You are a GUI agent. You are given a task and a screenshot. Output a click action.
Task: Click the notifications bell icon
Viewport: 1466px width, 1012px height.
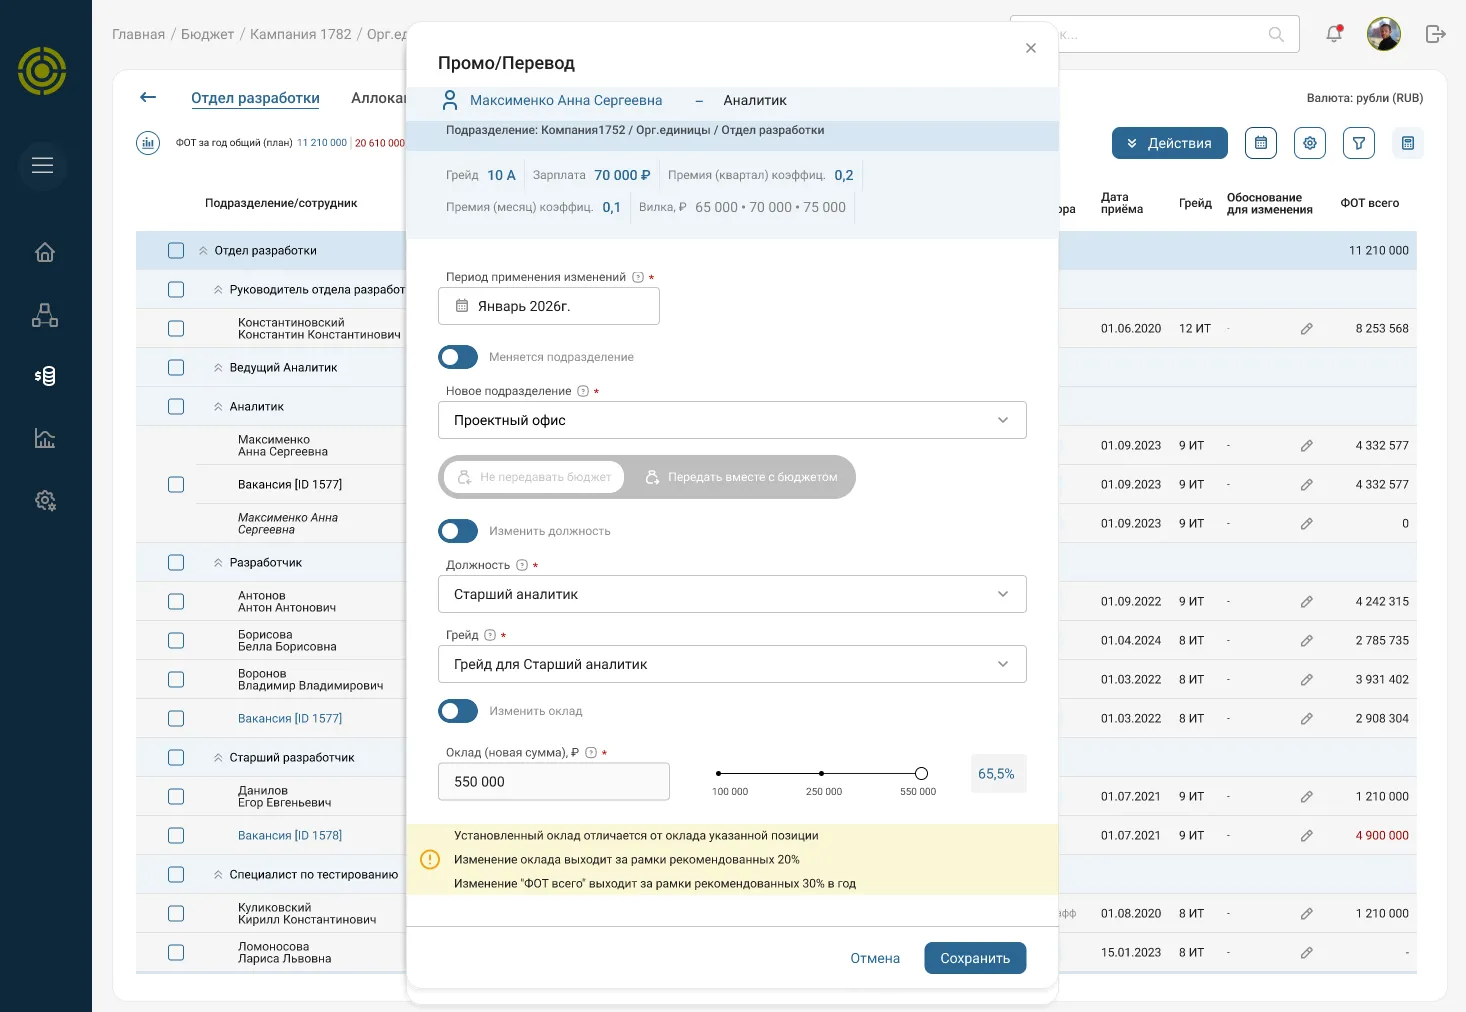[1334, 34]
